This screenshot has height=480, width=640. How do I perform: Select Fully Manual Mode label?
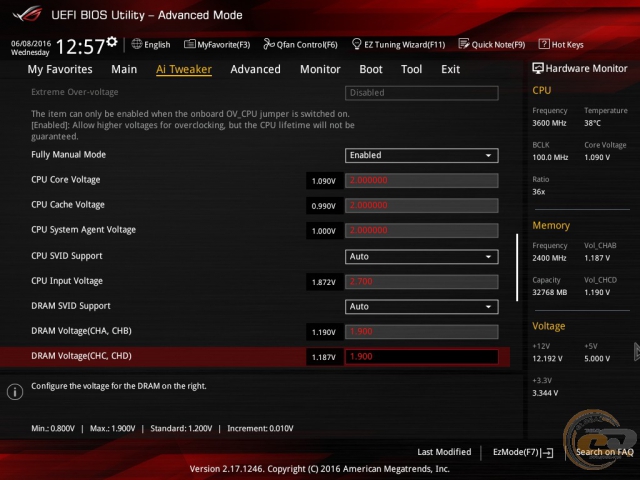tap(68, 155)
